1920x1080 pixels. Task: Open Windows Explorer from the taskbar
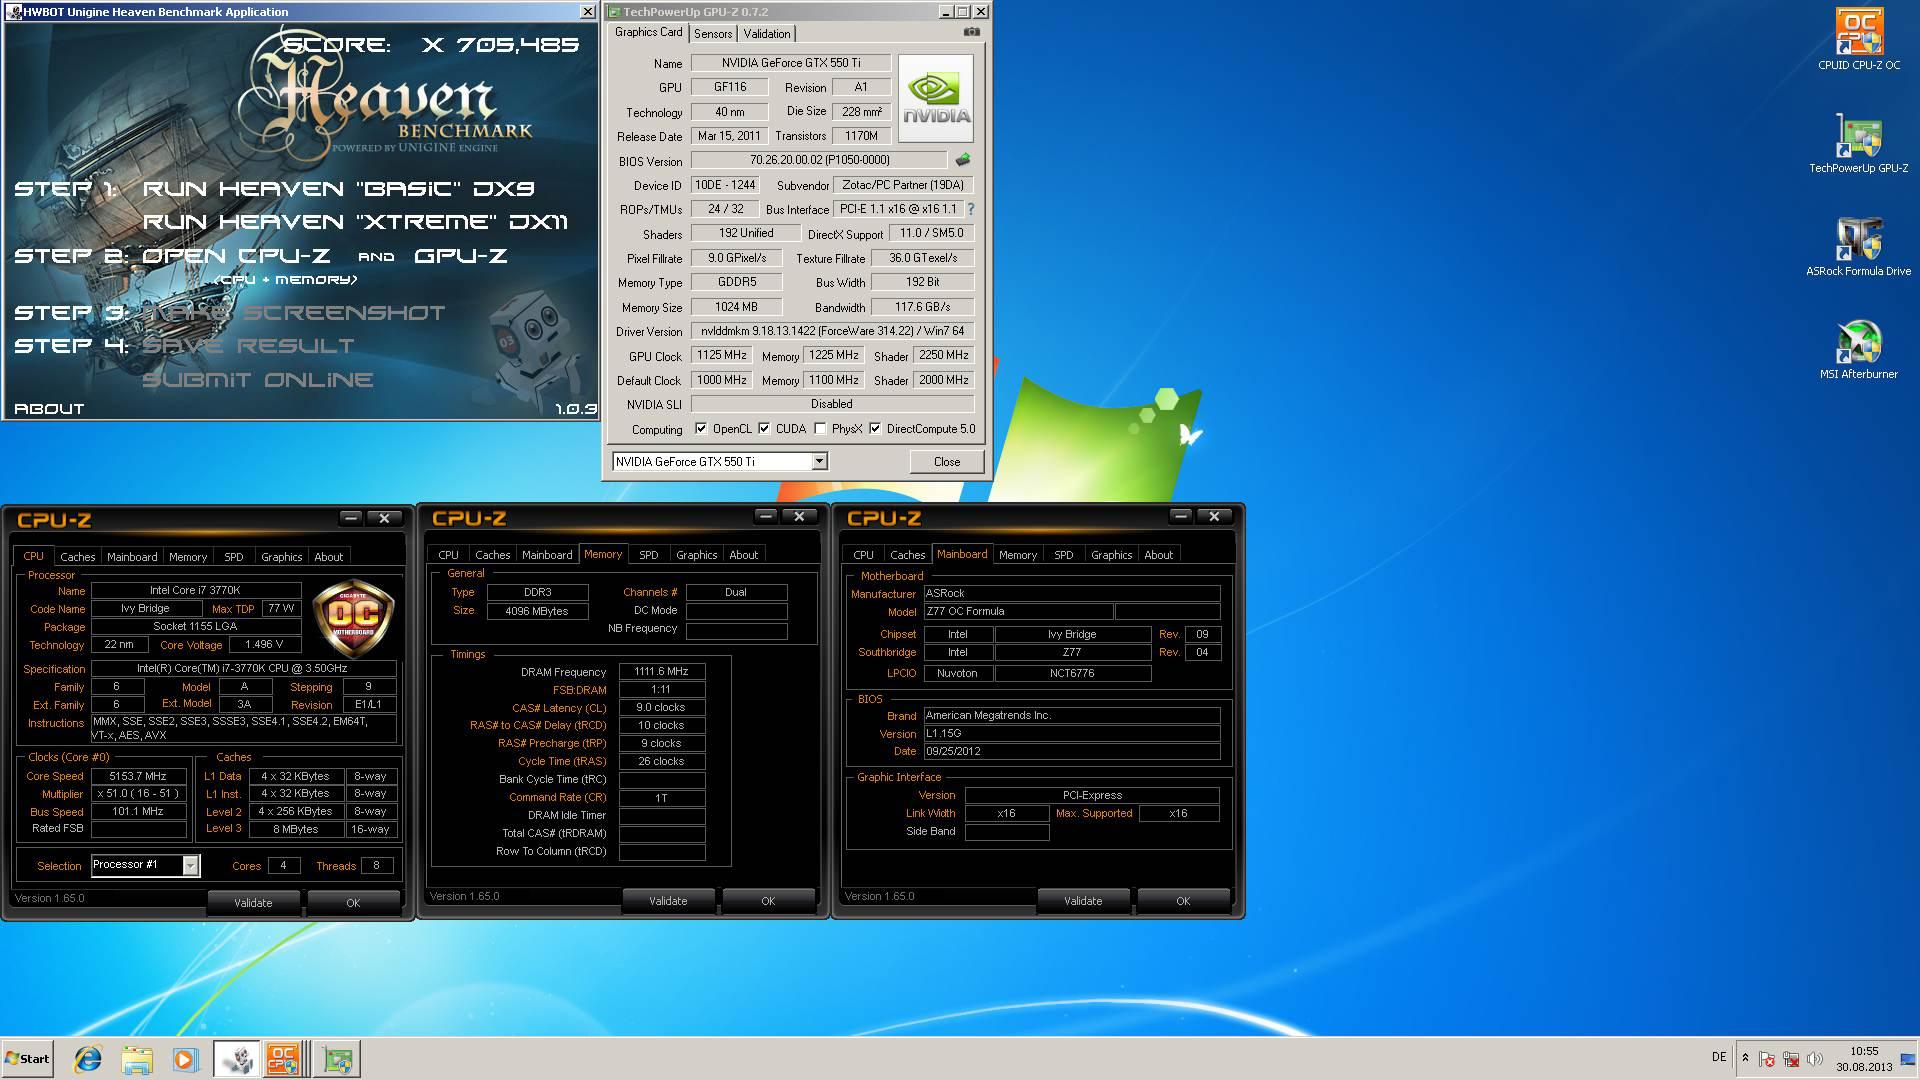click(x=137, y=1059)
